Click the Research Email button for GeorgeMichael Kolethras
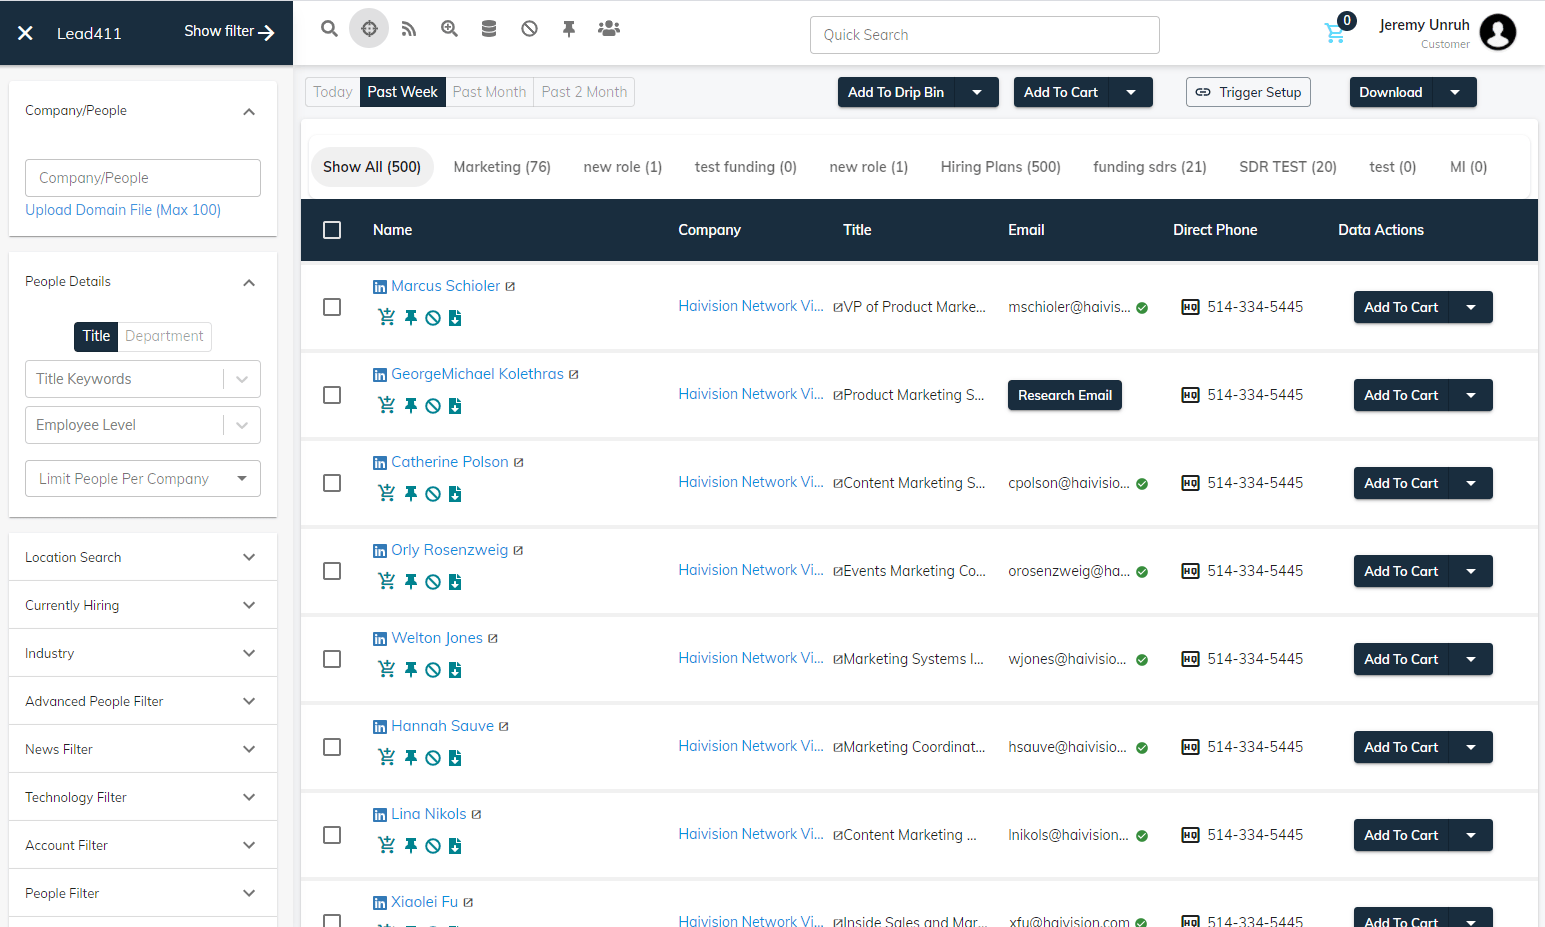Viewport: 1545px width, 927px height. (x=1064, y=395)
